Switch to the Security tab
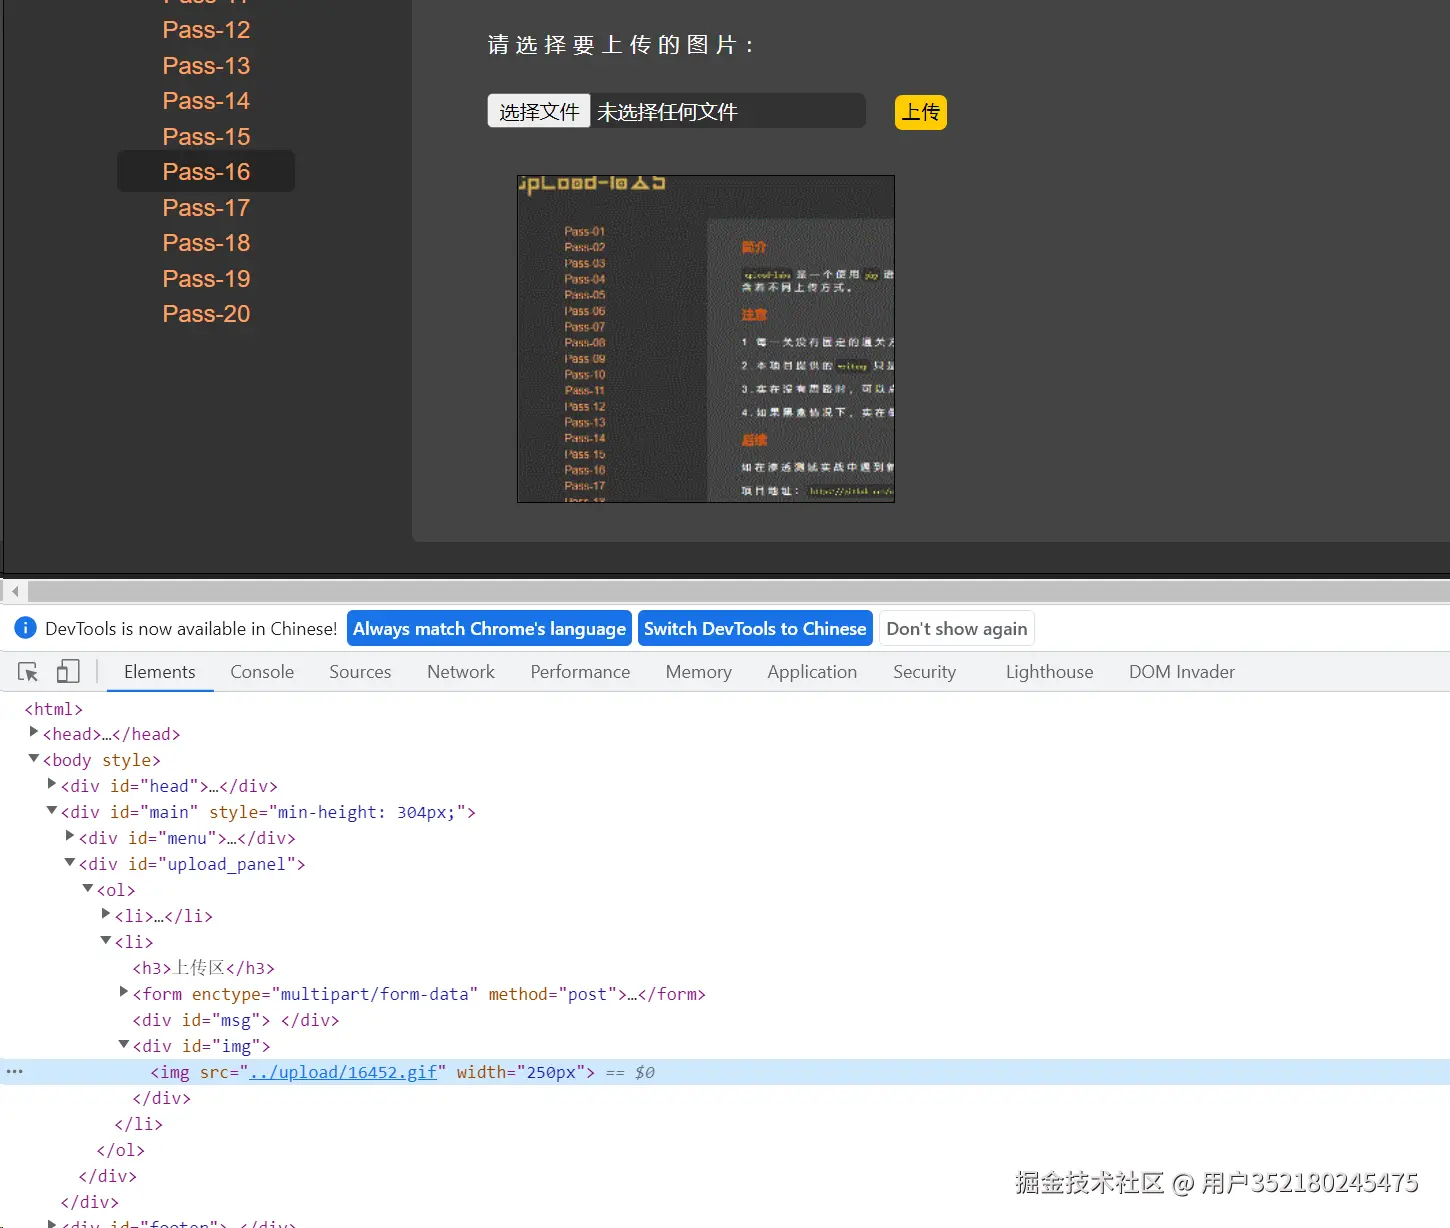Screen dimensions: 1450x1228 [925, 672]
